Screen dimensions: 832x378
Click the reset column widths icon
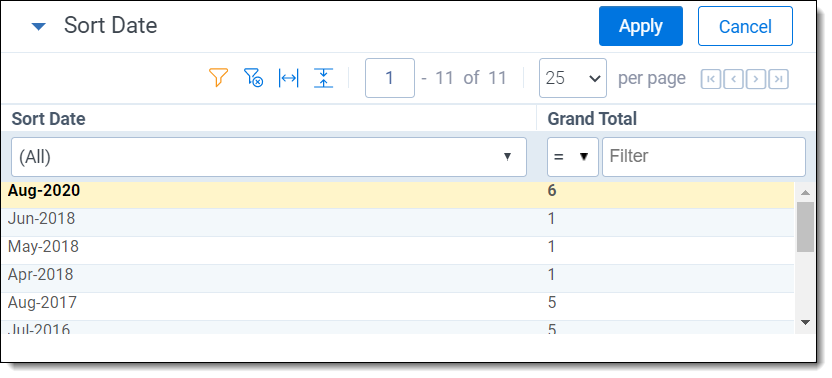point(288,78)
